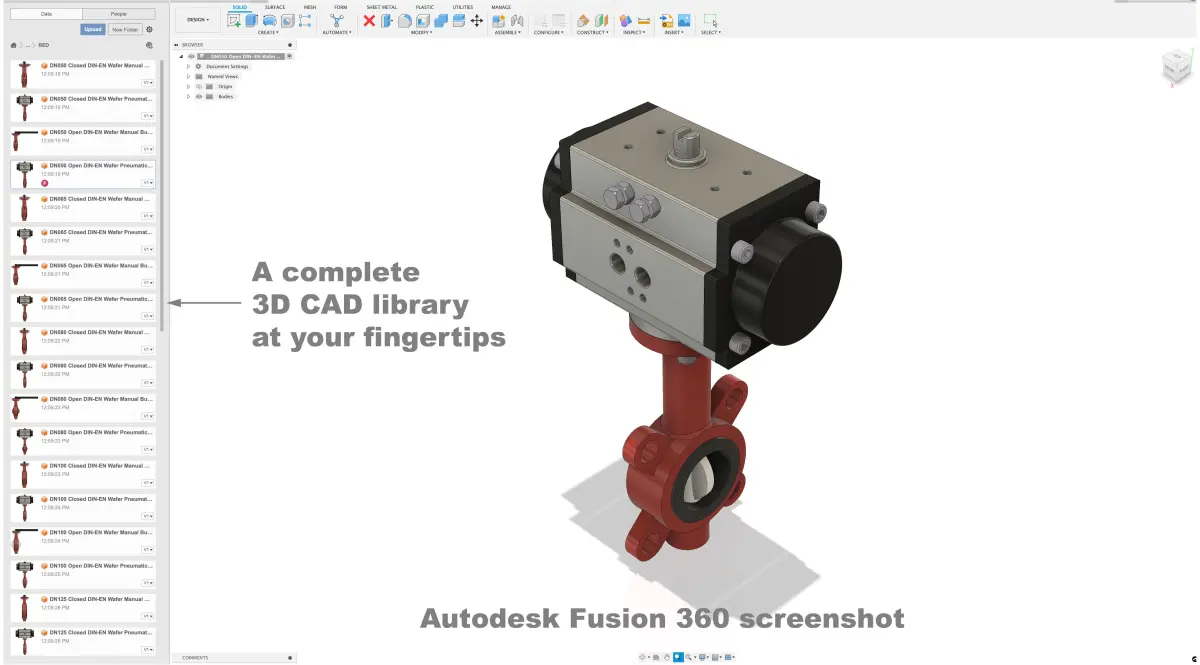Screen dimensions: 1200x665
Task: Click the search icon in data panel
Action: [x=149, y=45]
